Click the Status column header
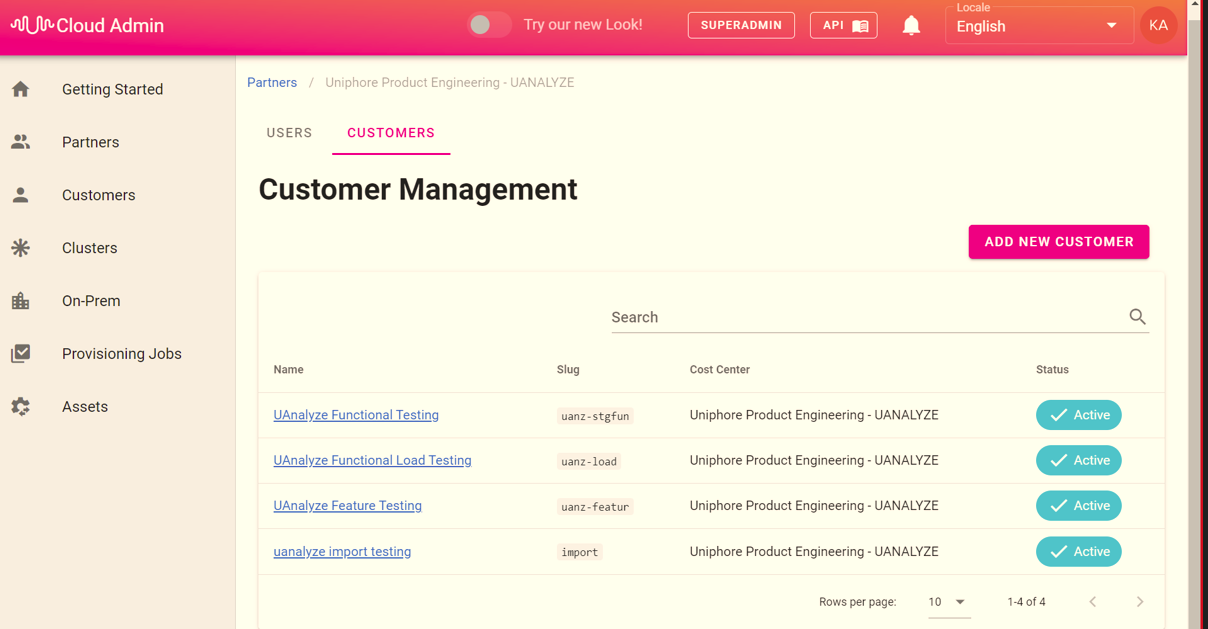 (1052, 369)
